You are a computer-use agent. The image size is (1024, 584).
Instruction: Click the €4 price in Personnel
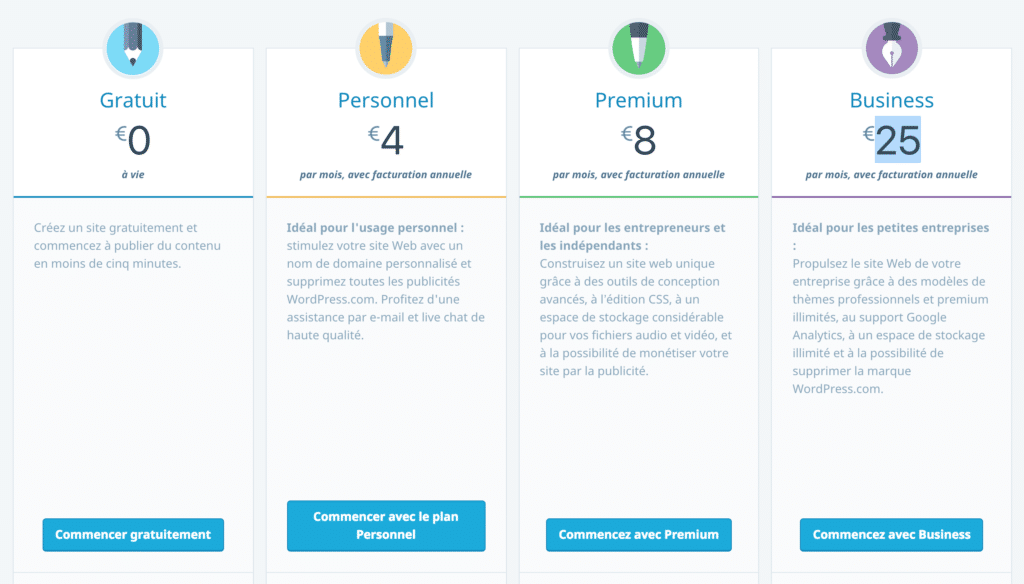(386, 140)
